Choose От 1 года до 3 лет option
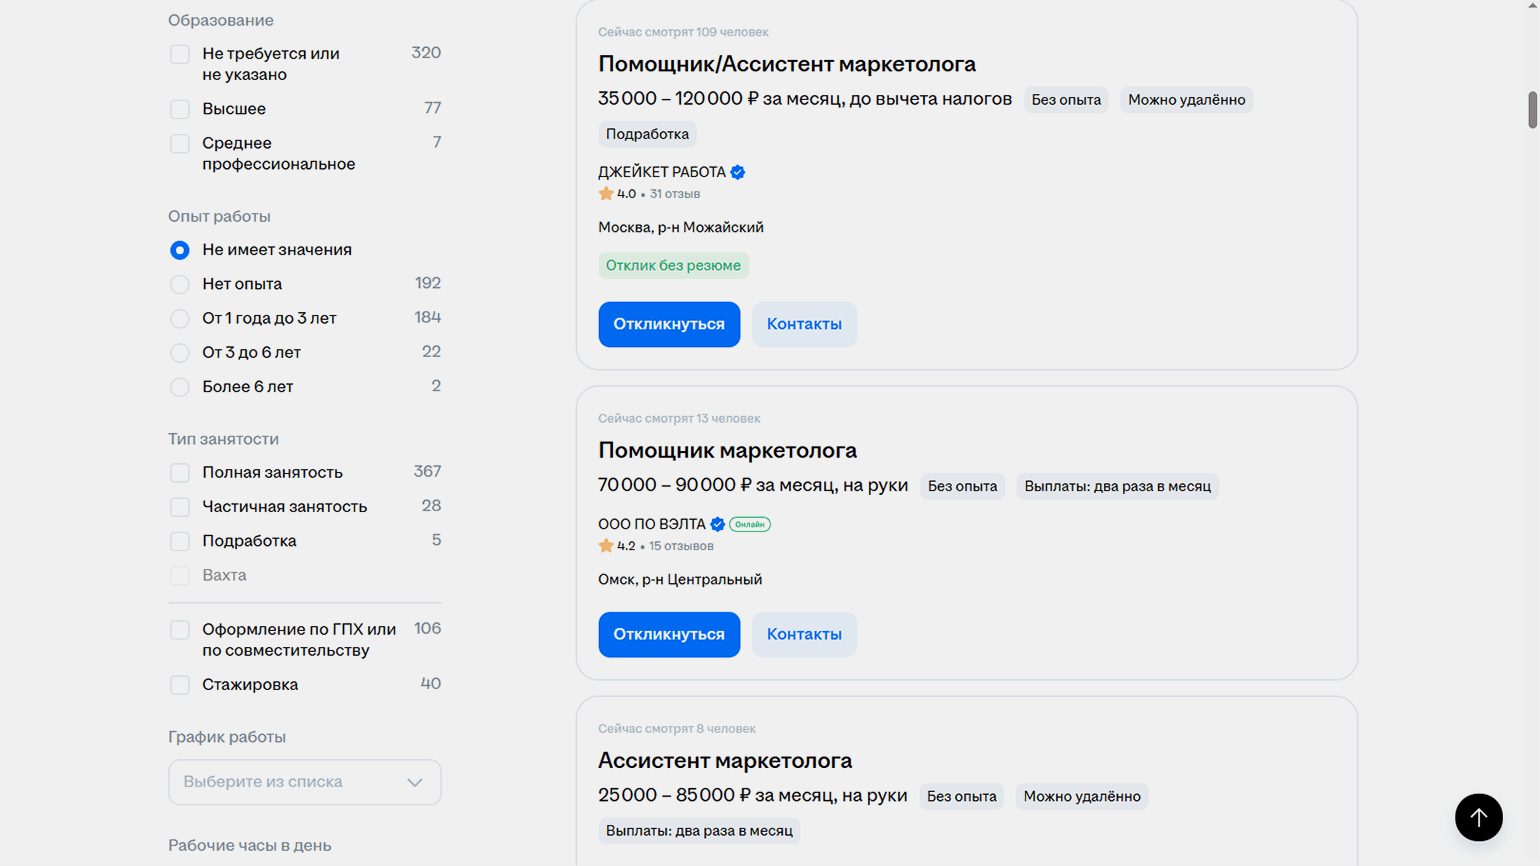Screen dimensions: 1540x866 [180, 319]
